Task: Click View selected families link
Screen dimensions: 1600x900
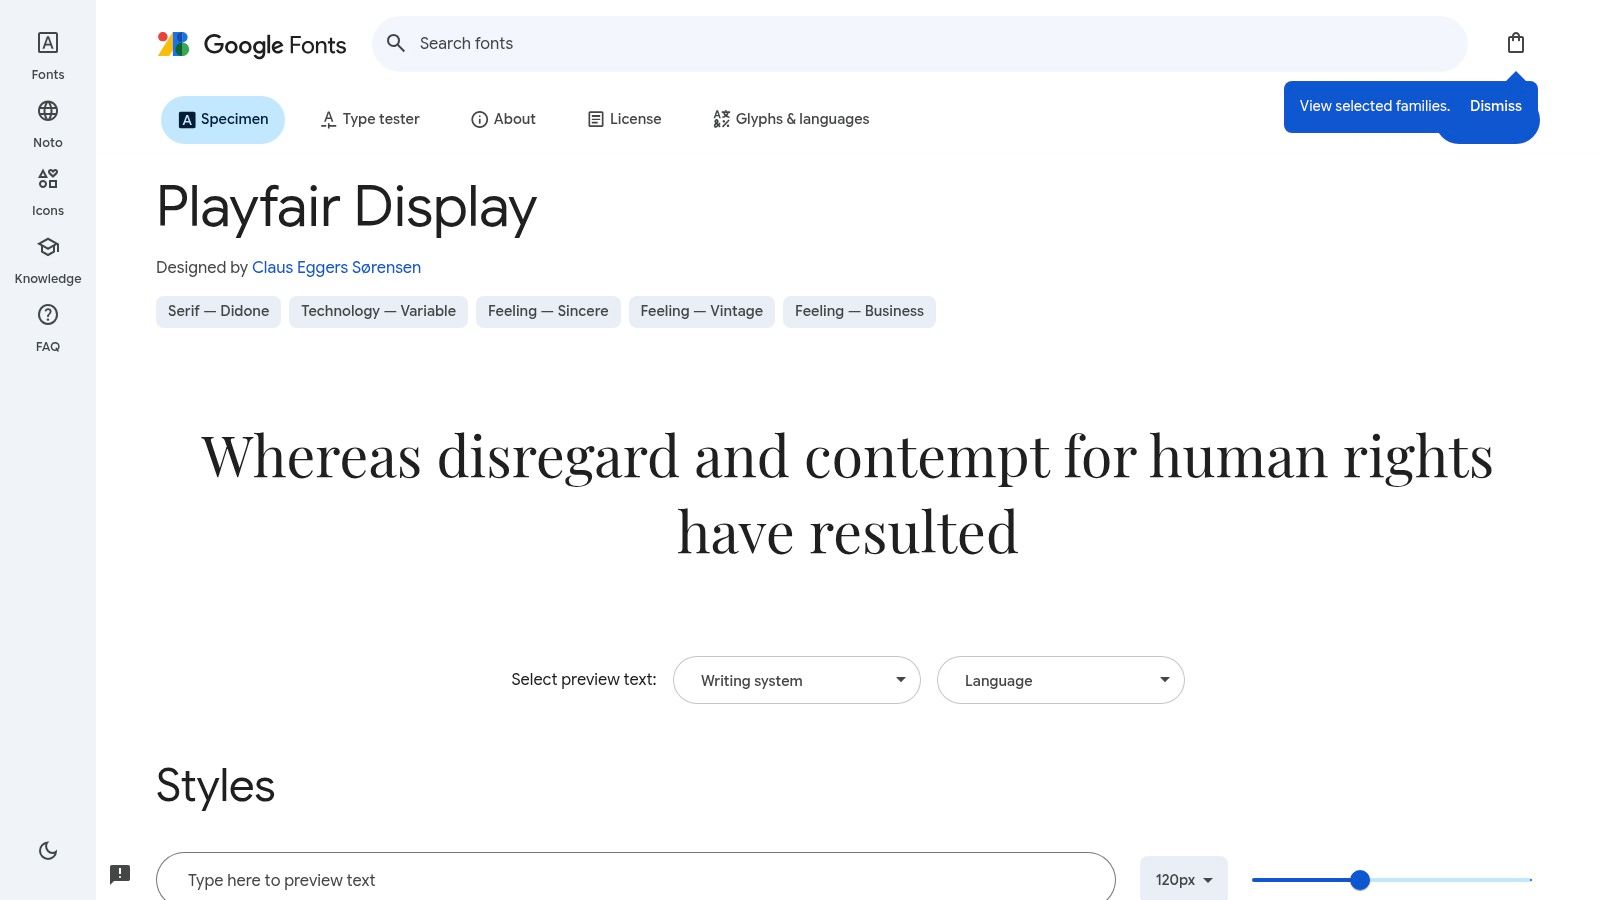Action: click(x=1375, y=106)
